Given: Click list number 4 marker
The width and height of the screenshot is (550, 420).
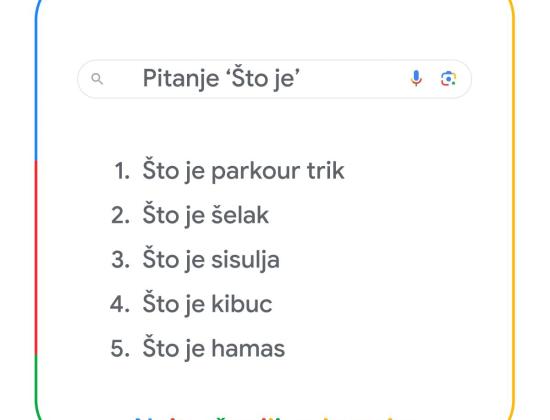Looking at the screenshot, I should coord(120,304).
